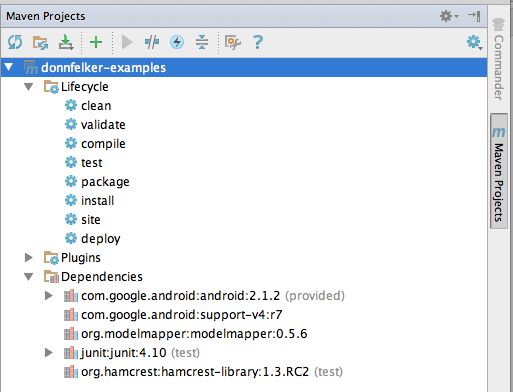Screen dimensions: 513x392
Task: Select the deploy lifecycle goal
Action: [101, 239]
